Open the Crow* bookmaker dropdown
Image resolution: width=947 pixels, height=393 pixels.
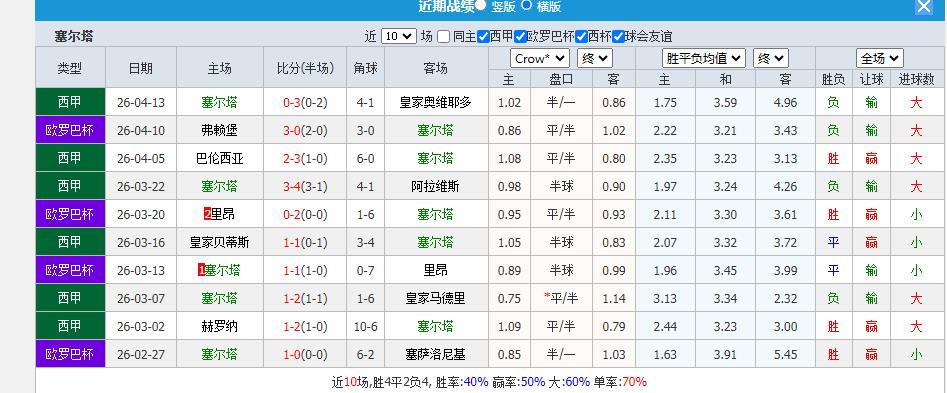540,59
